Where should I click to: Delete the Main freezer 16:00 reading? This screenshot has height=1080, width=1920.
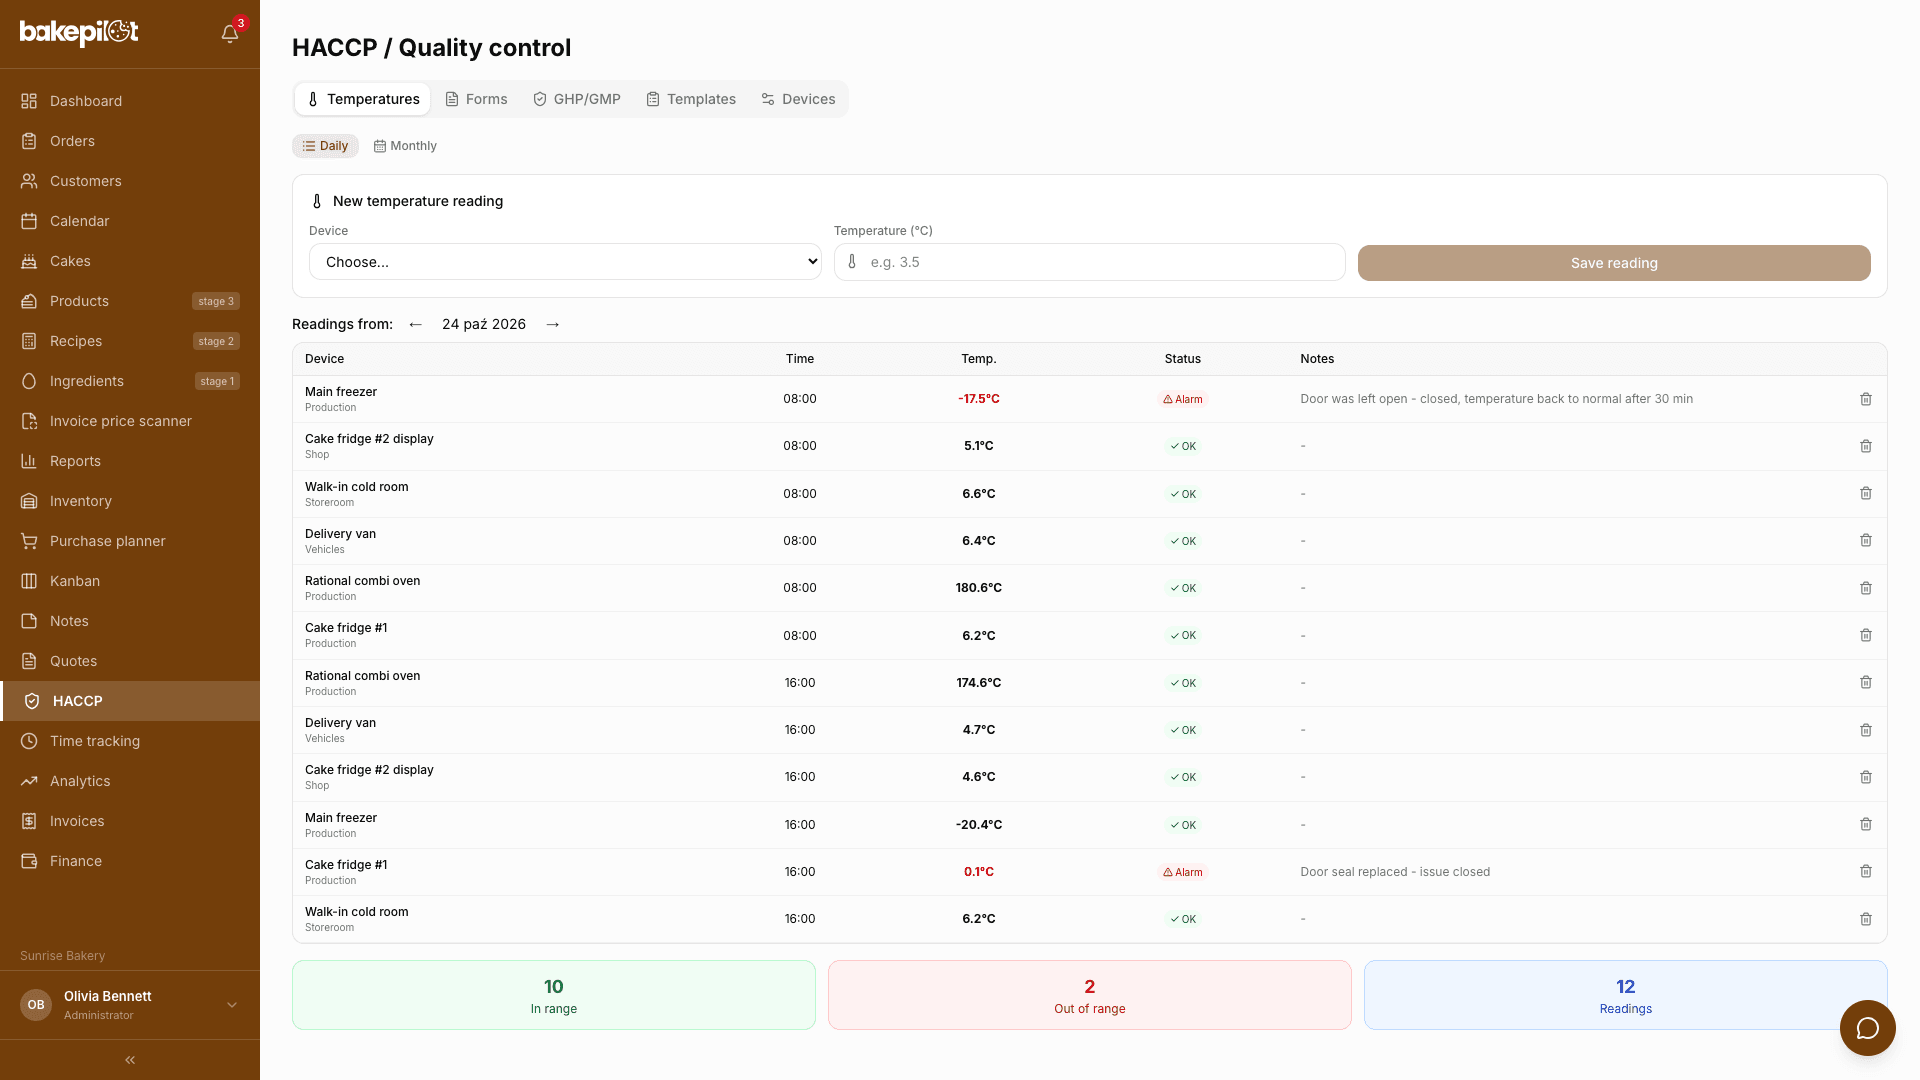1865,824
